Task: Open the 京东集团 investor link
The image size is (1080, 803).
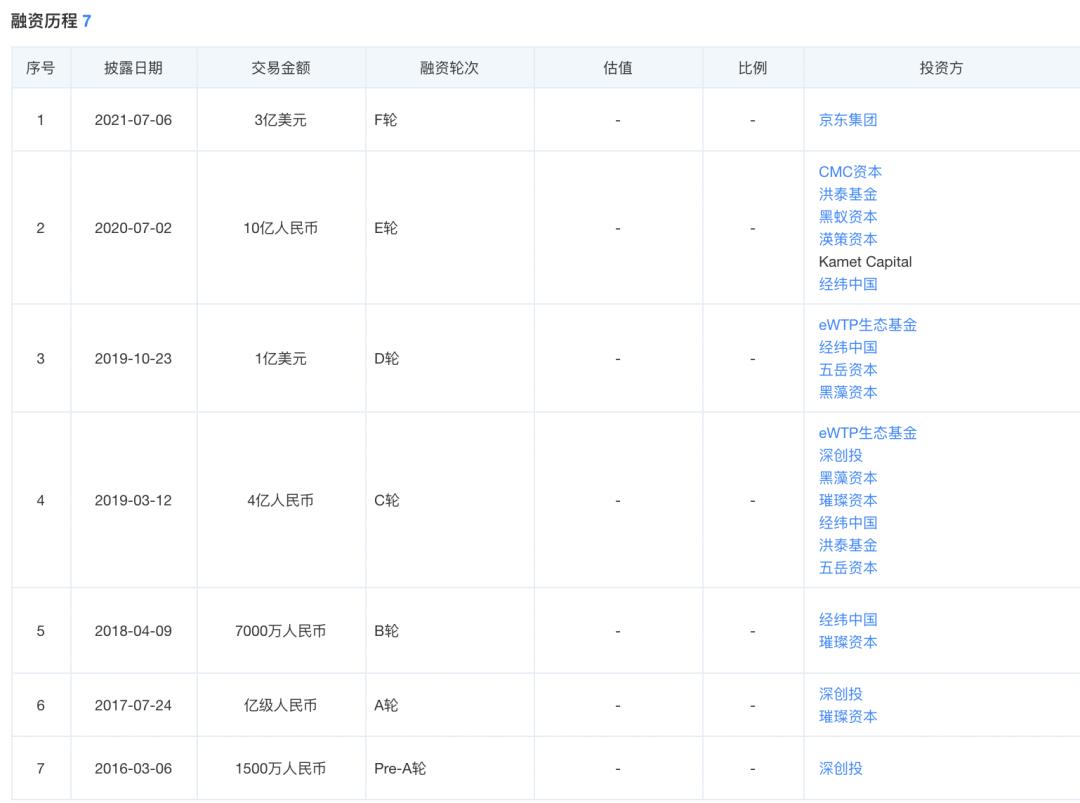Action: [x=847, y=120]
